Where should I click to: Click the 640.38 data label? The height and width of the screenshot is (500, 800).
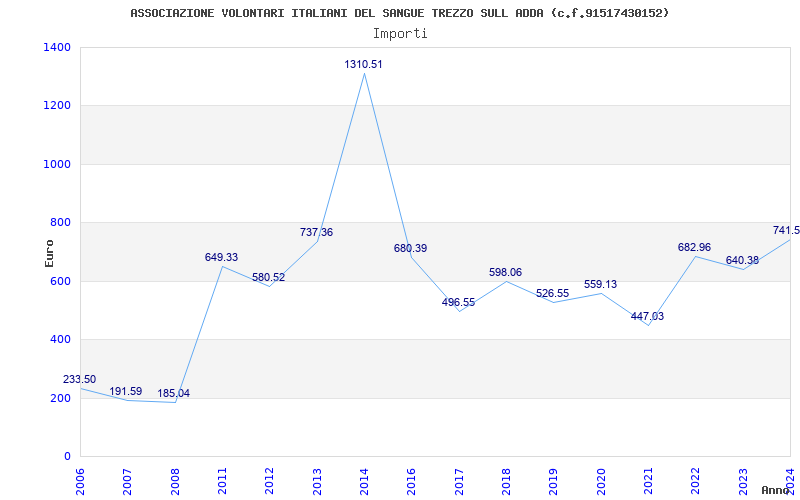742,260
